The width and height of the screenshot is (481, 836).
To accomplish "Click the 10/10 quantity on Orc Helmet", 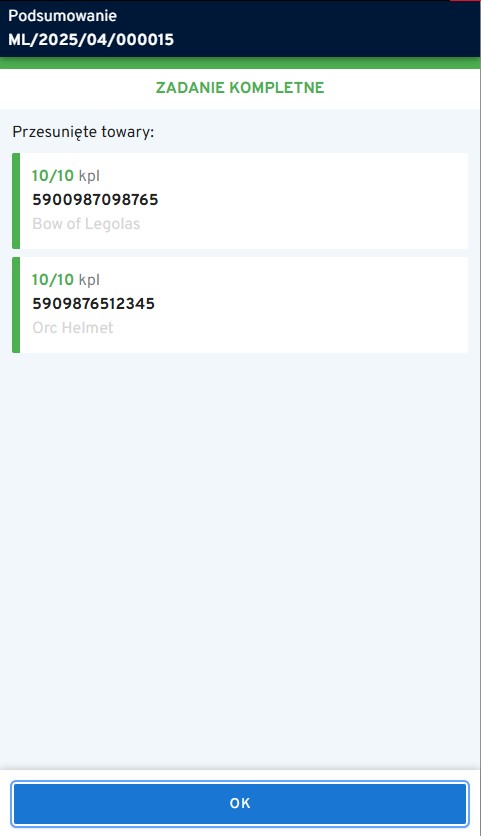I will [x=53, y=279].
